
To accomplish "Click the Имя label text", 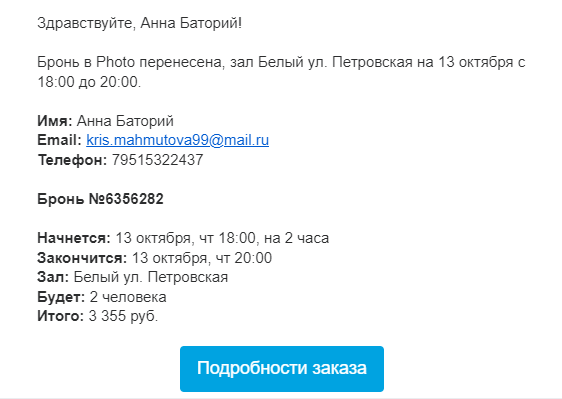I will [55, 121].
